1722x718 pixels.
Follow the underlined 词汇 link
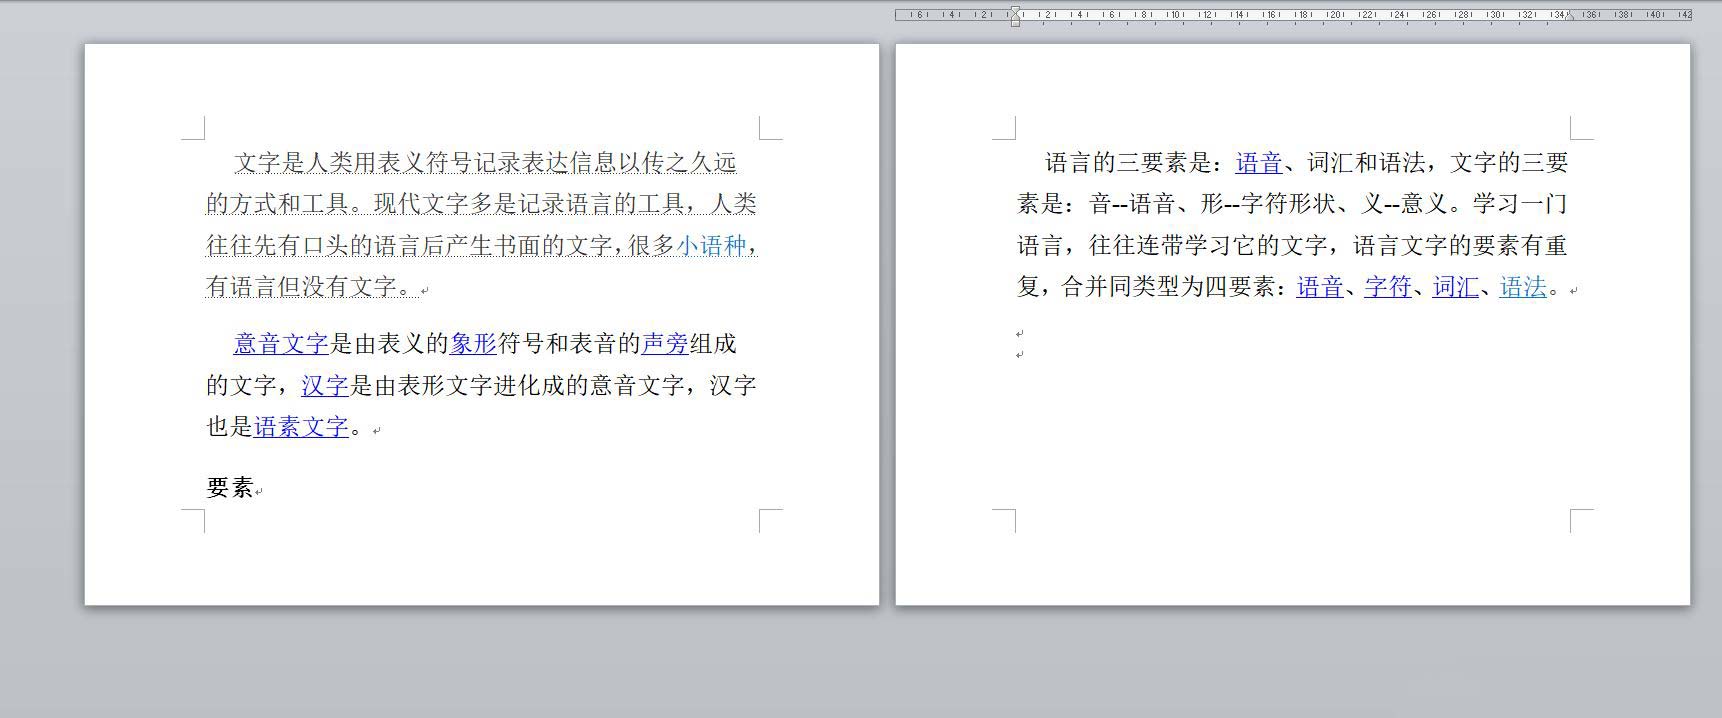pos(1455,288)
